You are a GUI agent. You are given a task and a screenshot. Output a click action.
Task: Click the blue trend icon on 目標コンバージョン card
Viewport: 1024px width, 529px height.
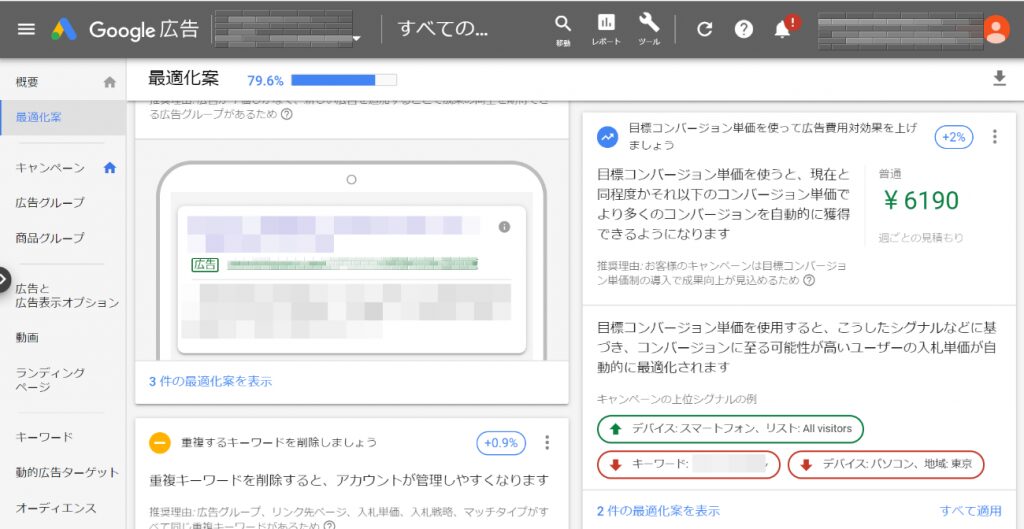pos(608,136)
